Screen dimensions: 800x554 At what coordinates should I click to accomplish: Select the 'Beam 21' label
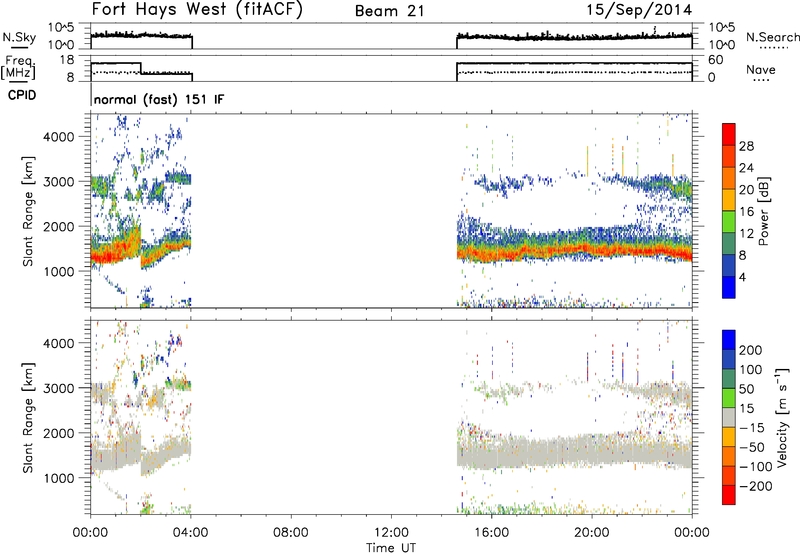389,11
